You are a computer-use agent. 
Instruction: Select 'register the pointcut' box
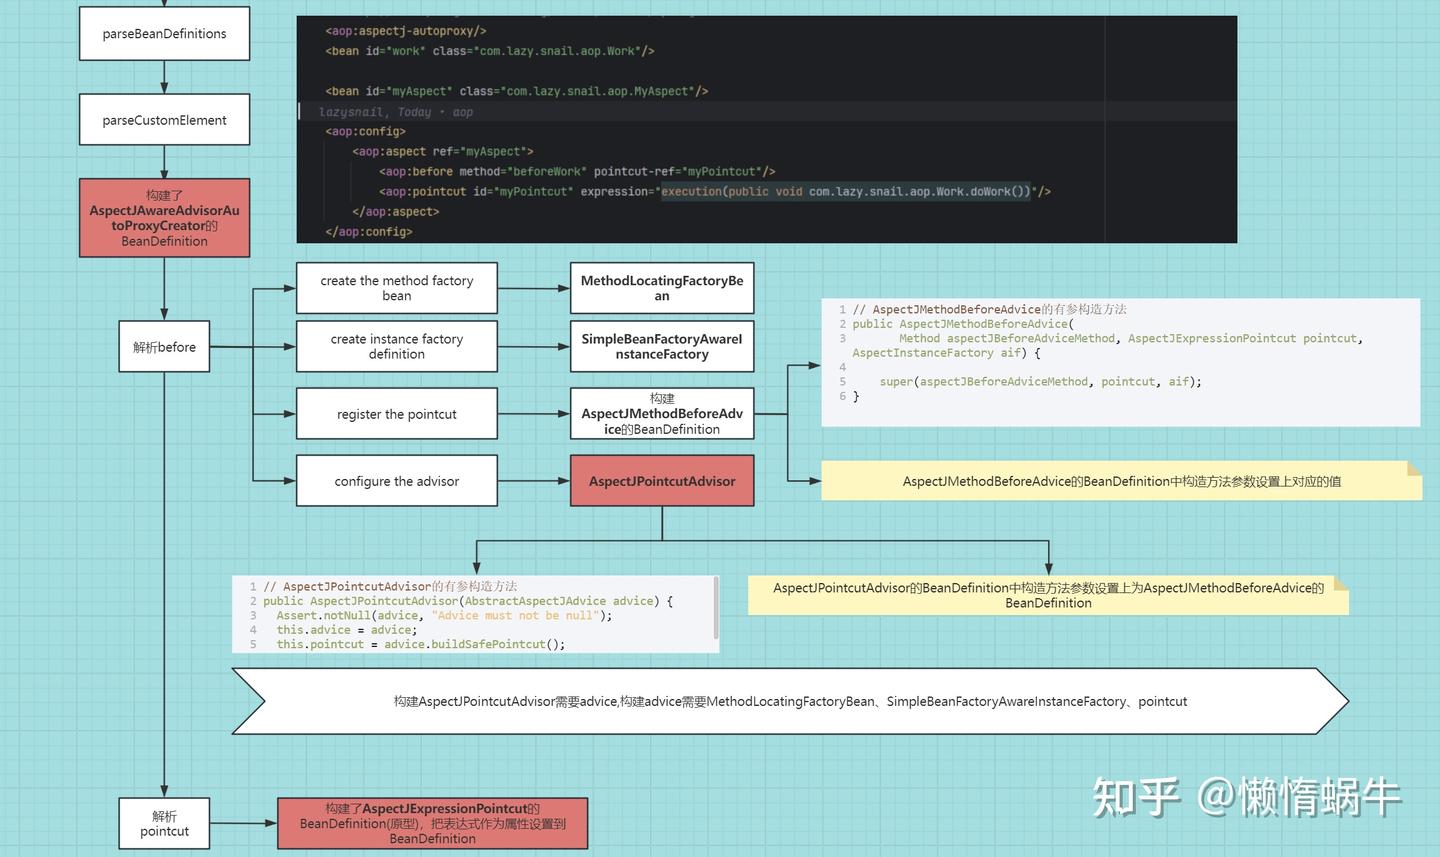click(397, 414)
